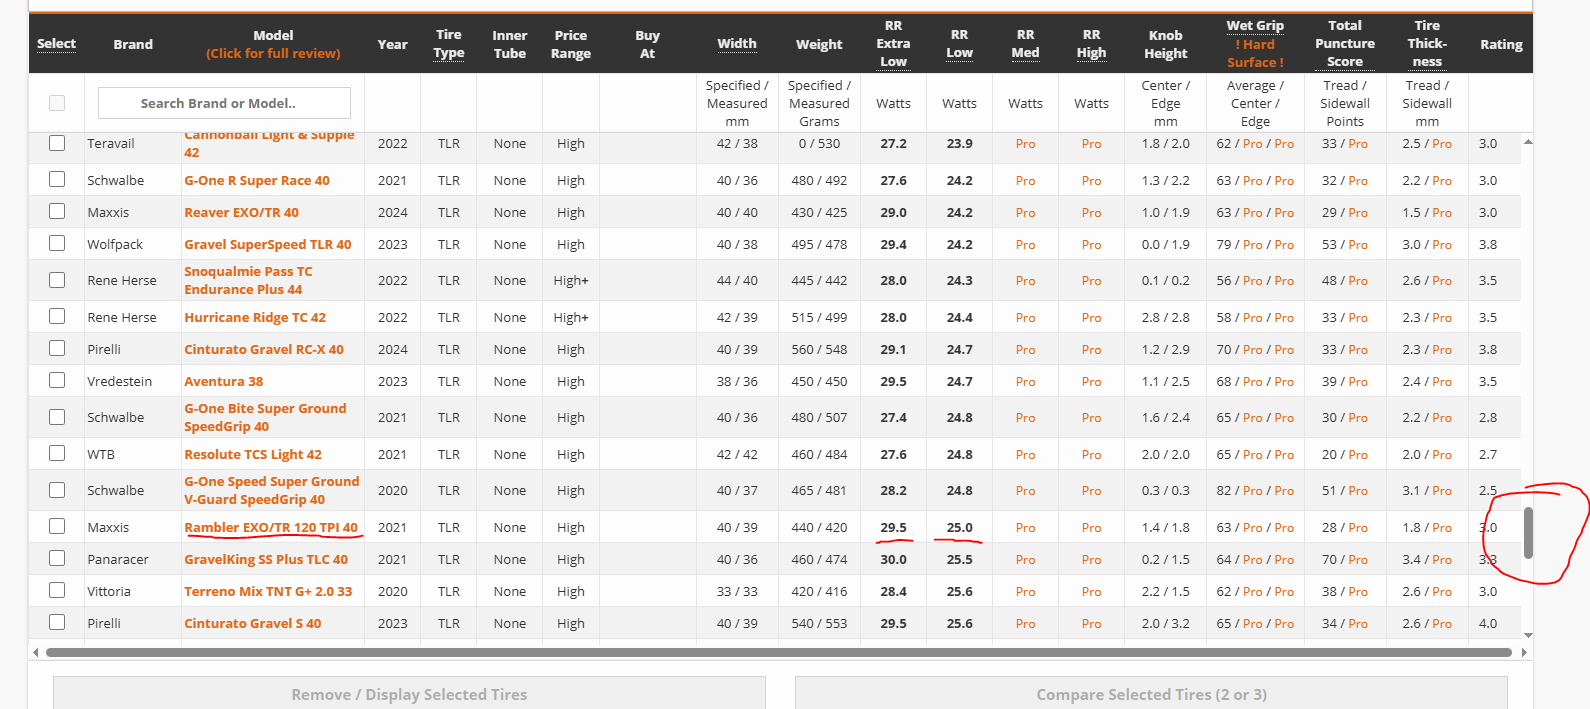
Task: Toggle the select-all checkbox in filter row
Action: [x=57, y=103]
